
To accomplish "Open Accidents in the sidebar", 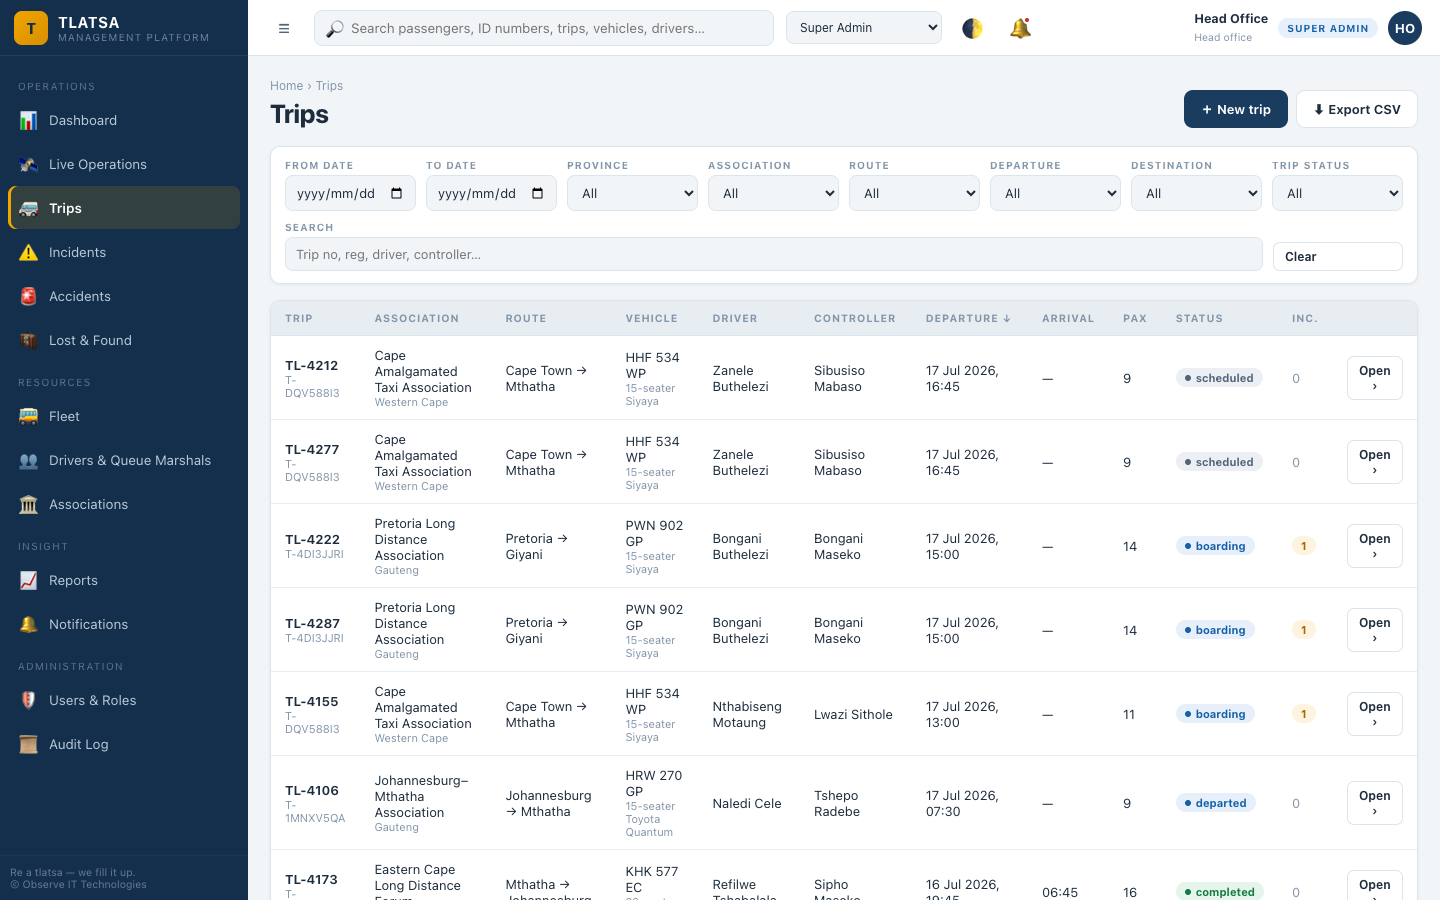I will pyautogui.click(x=124, y=296).
